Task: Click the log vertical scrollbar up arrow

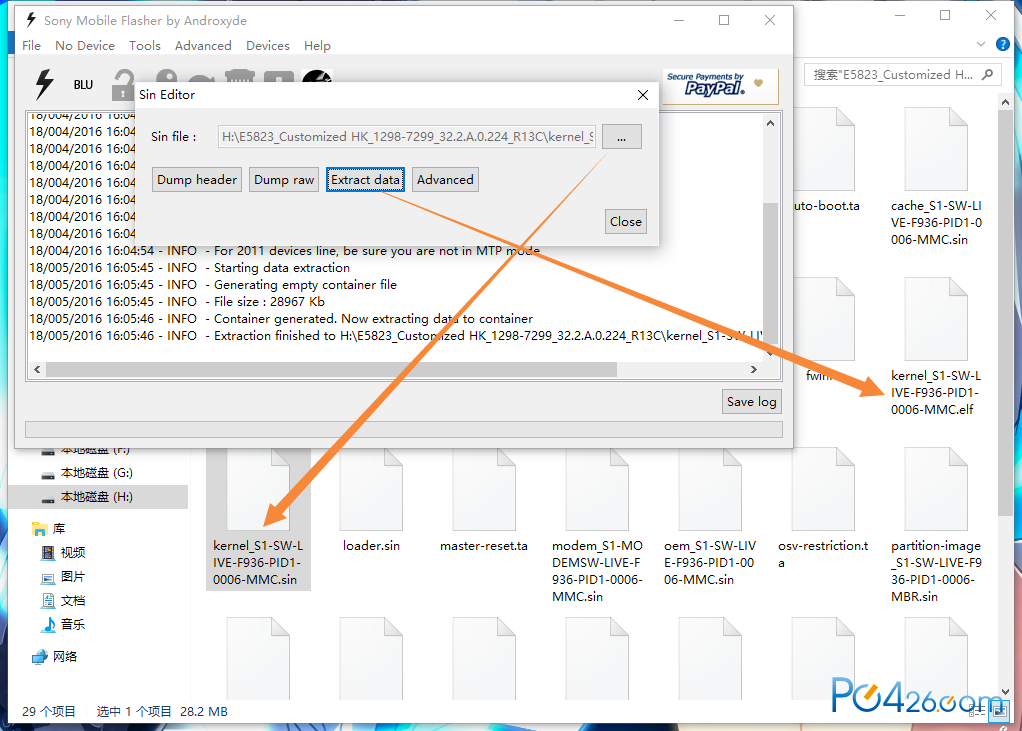Action: pyautogui.click(x=770, y=123)
